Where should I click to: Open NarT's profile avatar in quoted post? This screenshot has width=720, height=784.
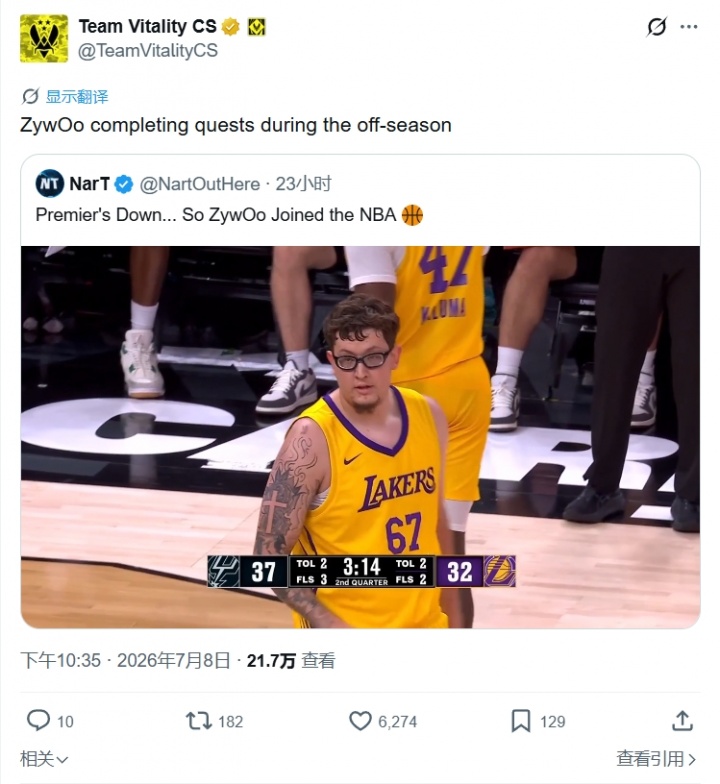pyautogui.click(x=50, y=184)
